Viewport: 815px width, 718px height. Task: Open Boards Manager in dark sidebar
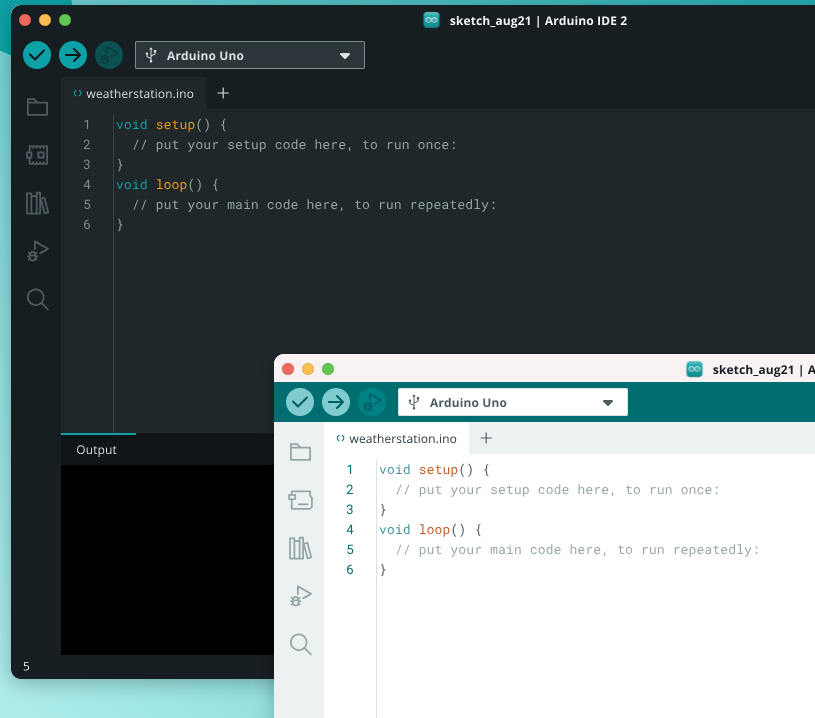point(37,155)
